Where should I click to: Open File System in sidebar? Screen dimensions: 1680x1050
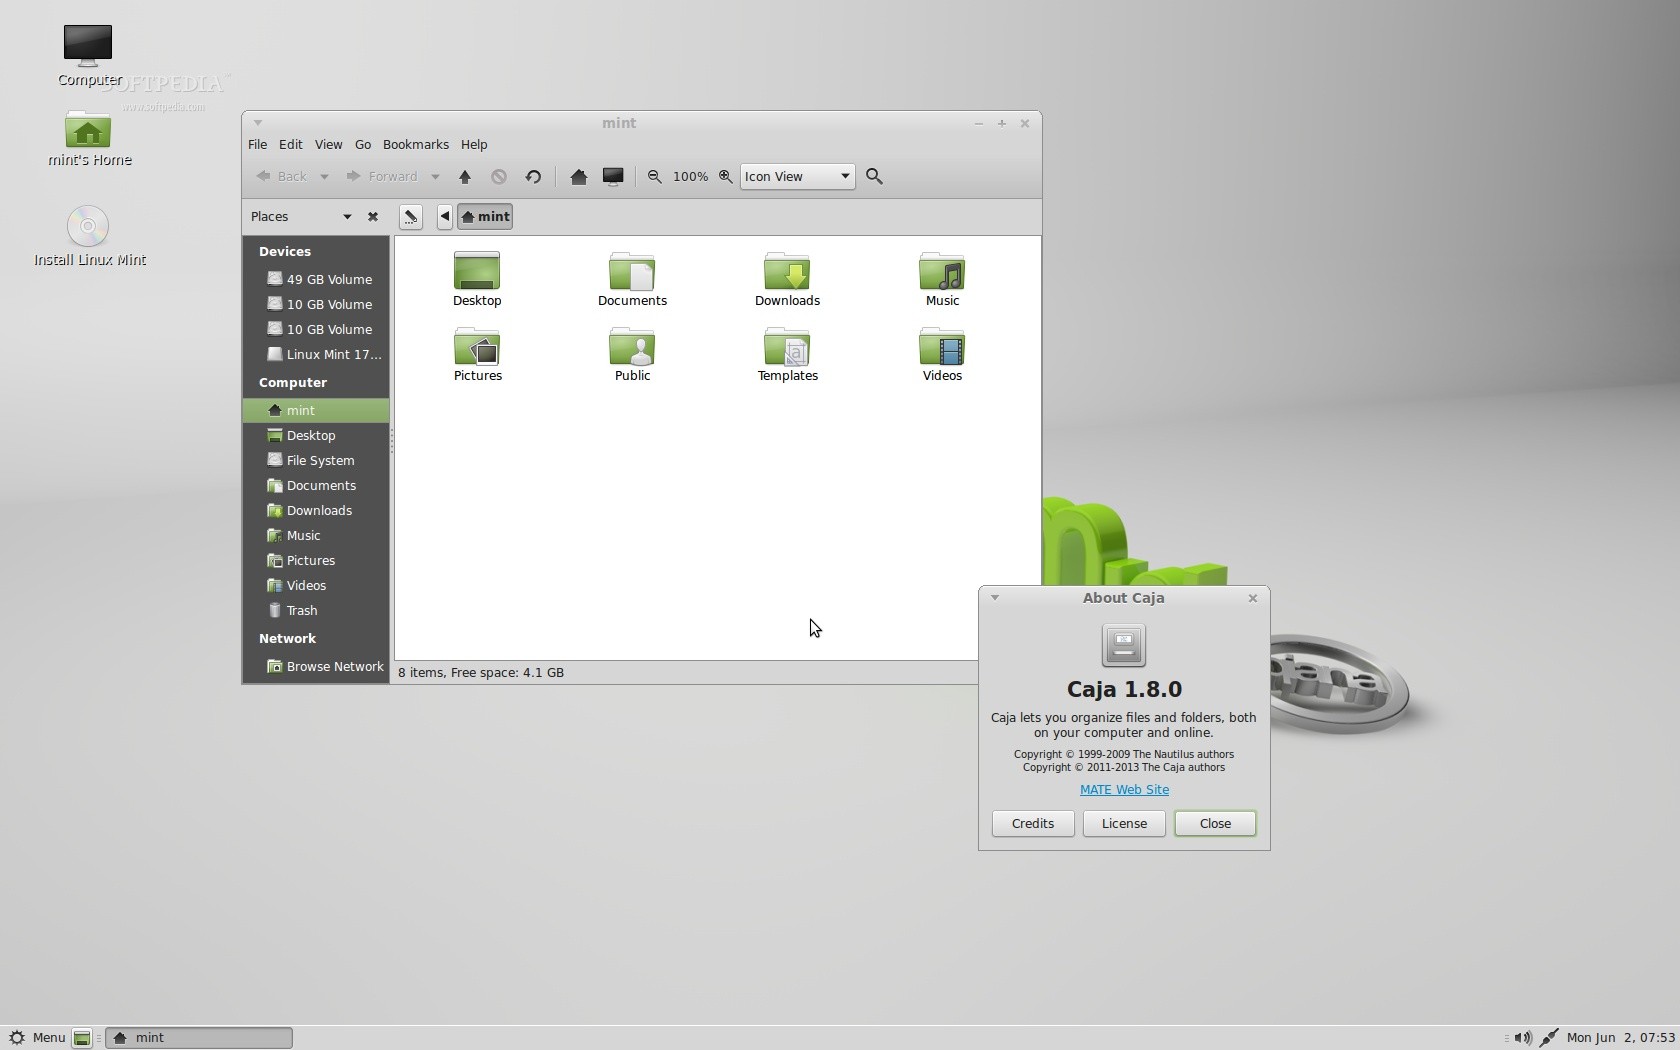[316, 461]
